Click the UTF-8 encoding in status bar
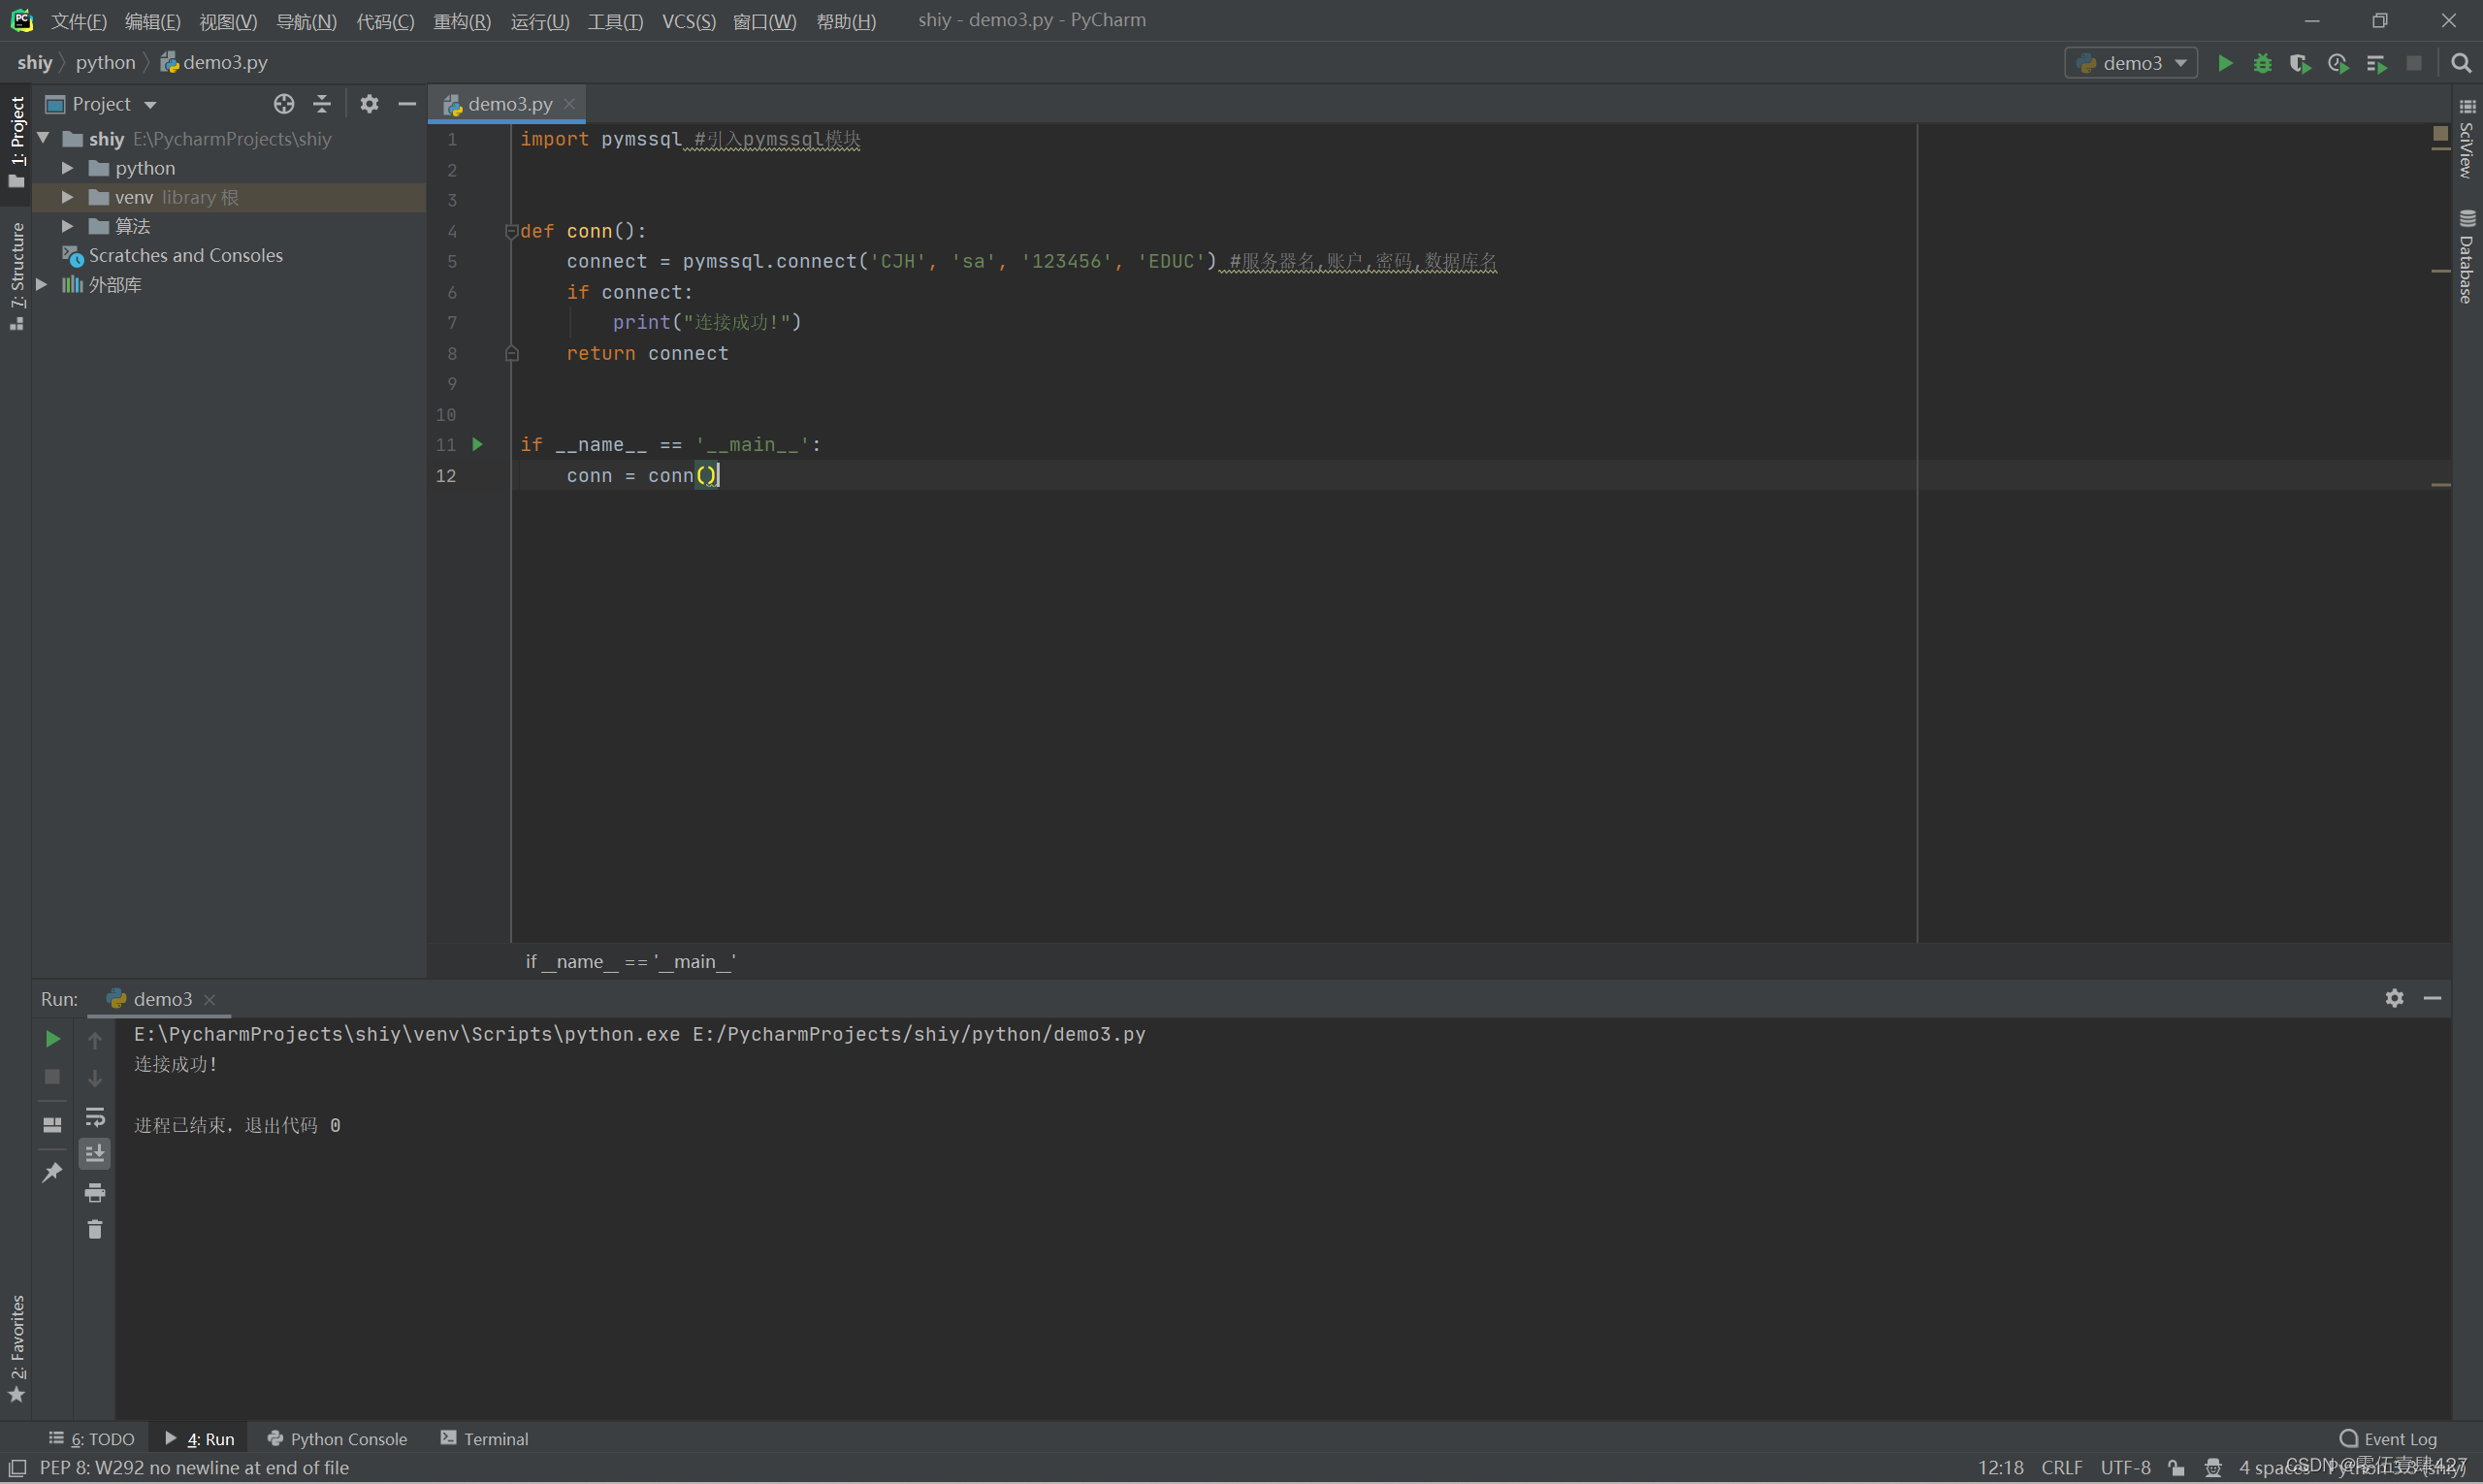This screenshot has height=1484, width=2483. (2125, 1467)
